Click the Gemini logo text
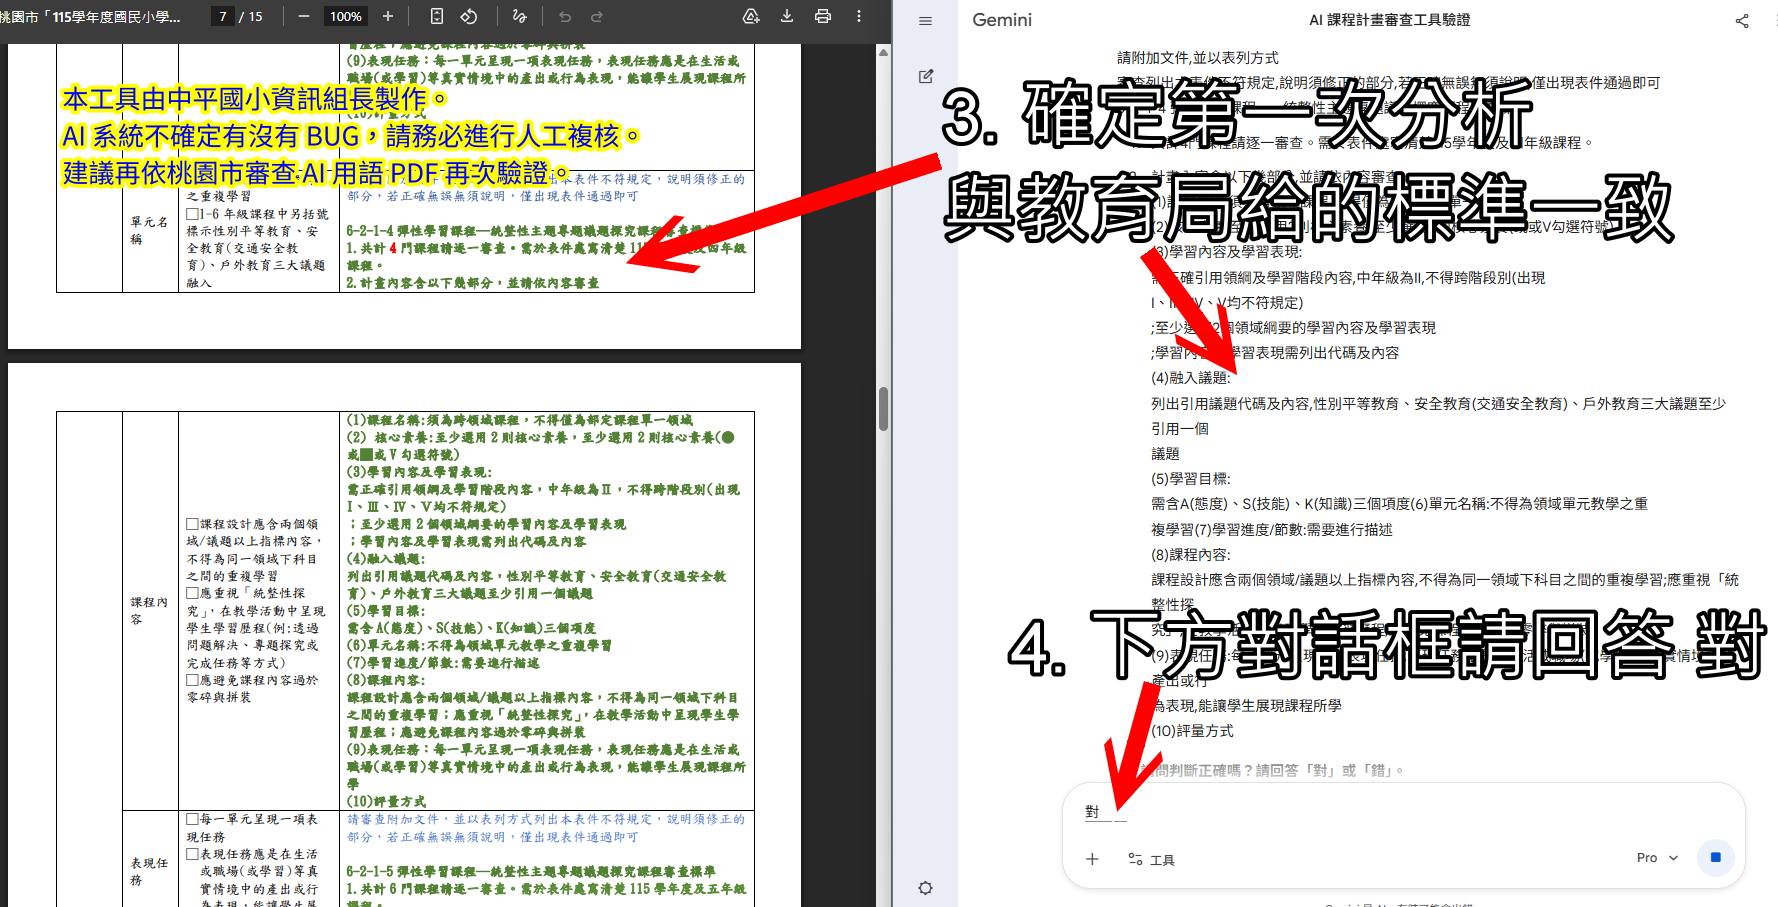 [x=1002, y=20]
